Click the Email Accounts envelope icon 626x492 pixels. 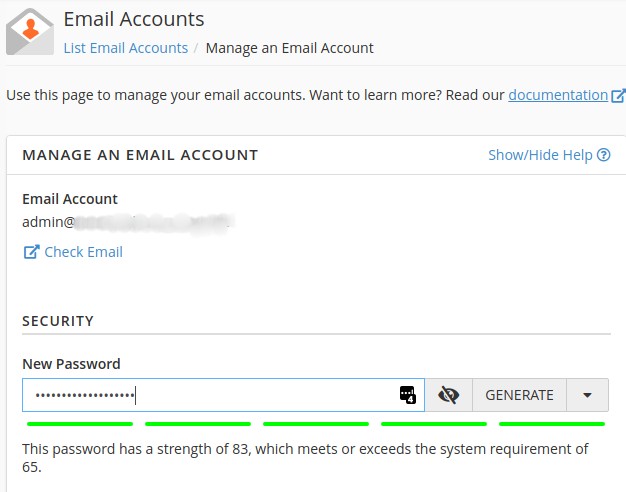pyautogui.click(x=30, y=31)
